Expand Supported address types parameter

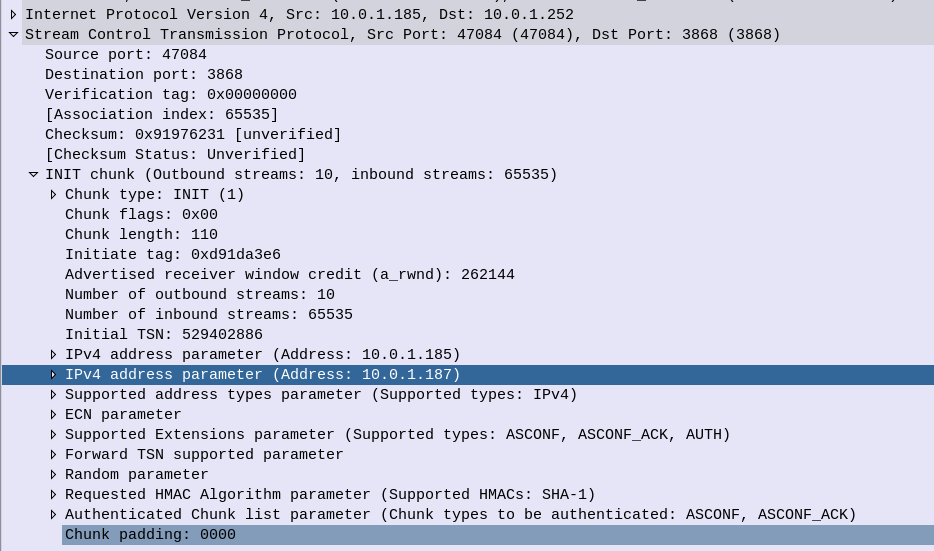pyautogui.click(x=54, y=395)
